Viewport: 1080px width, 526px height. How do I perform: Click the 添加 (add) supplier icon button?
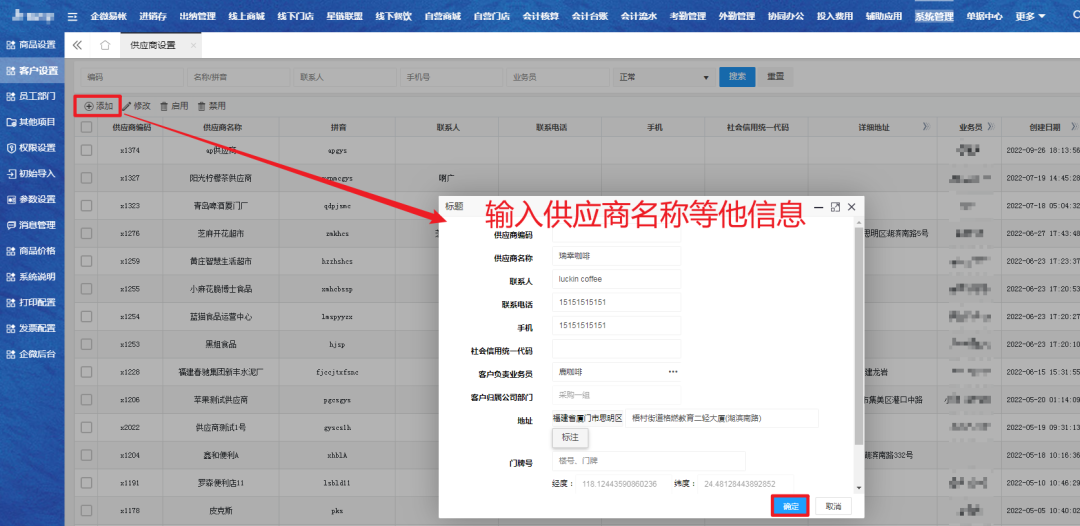click(x=89, y=106)
